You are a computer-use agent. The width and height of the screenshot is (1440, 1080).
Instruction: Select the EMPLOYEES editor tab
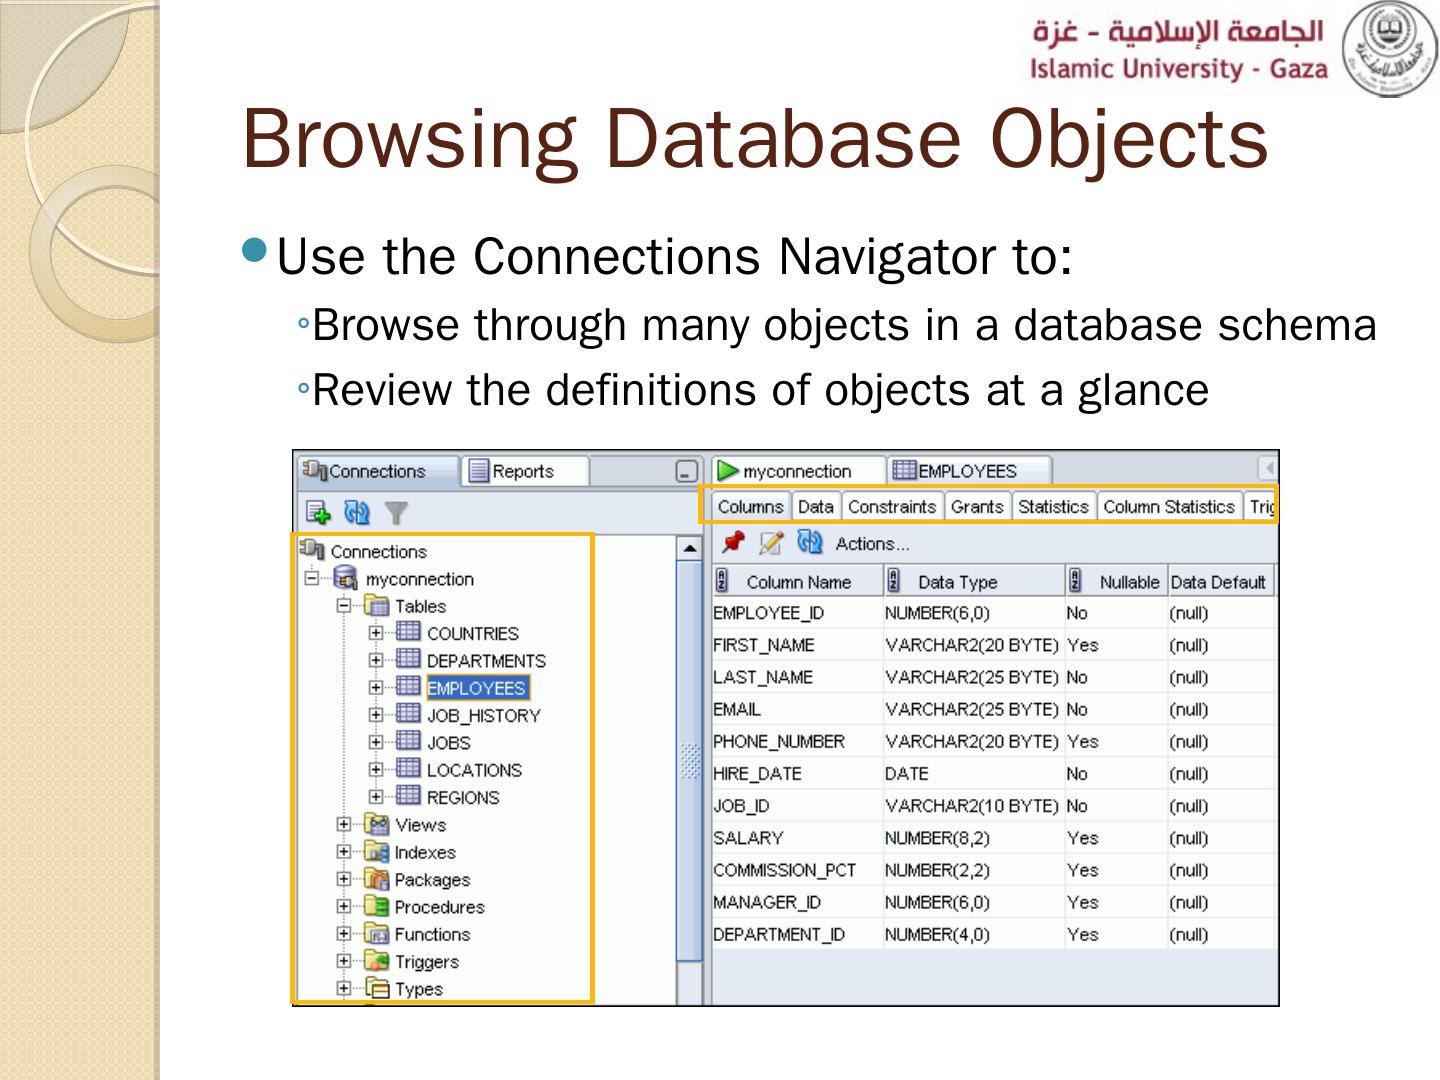coord(968,471)
